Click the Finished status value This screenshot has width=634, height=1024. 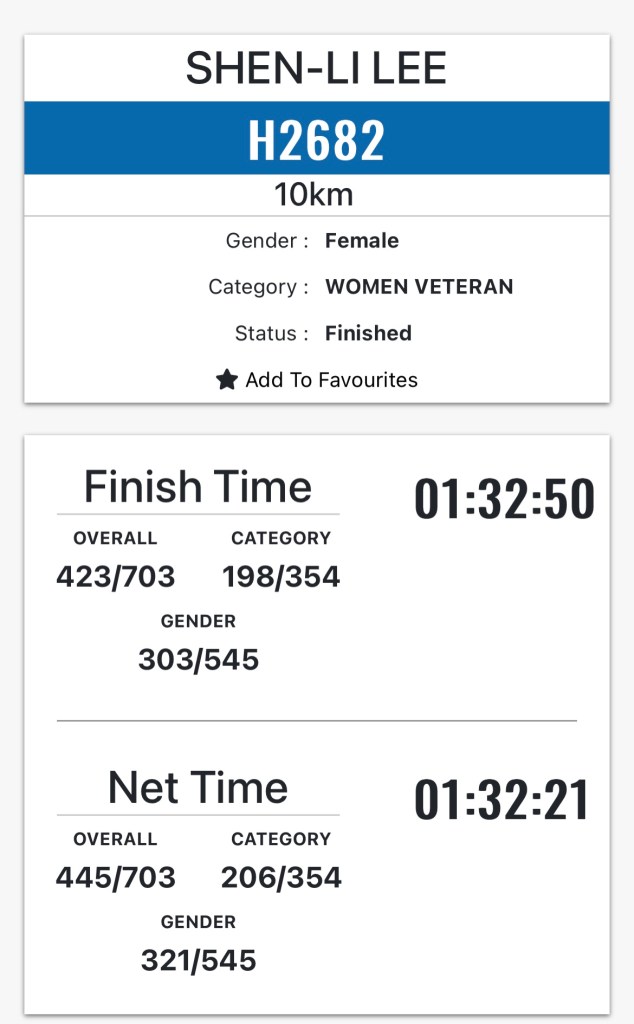tap(368, 333)
